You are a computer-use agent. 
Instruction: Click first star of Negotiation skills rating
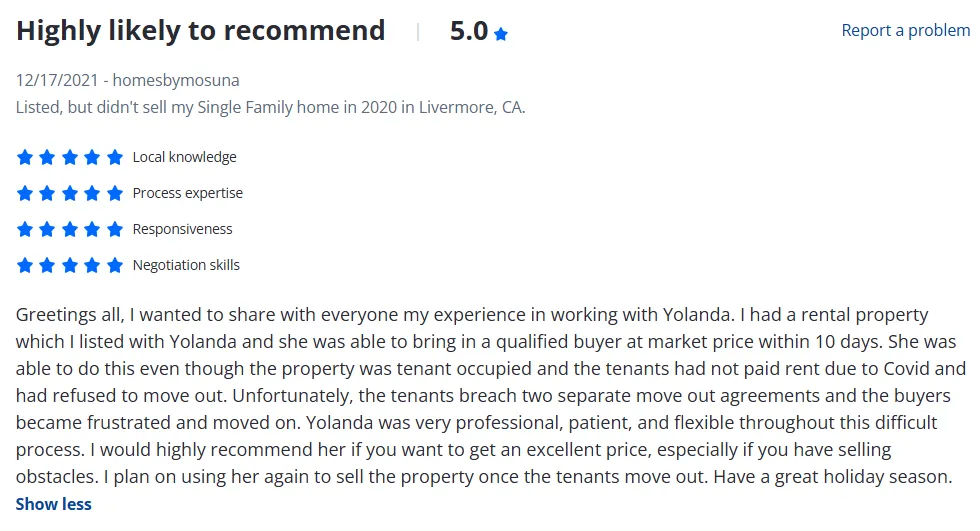tap(25, 266)
